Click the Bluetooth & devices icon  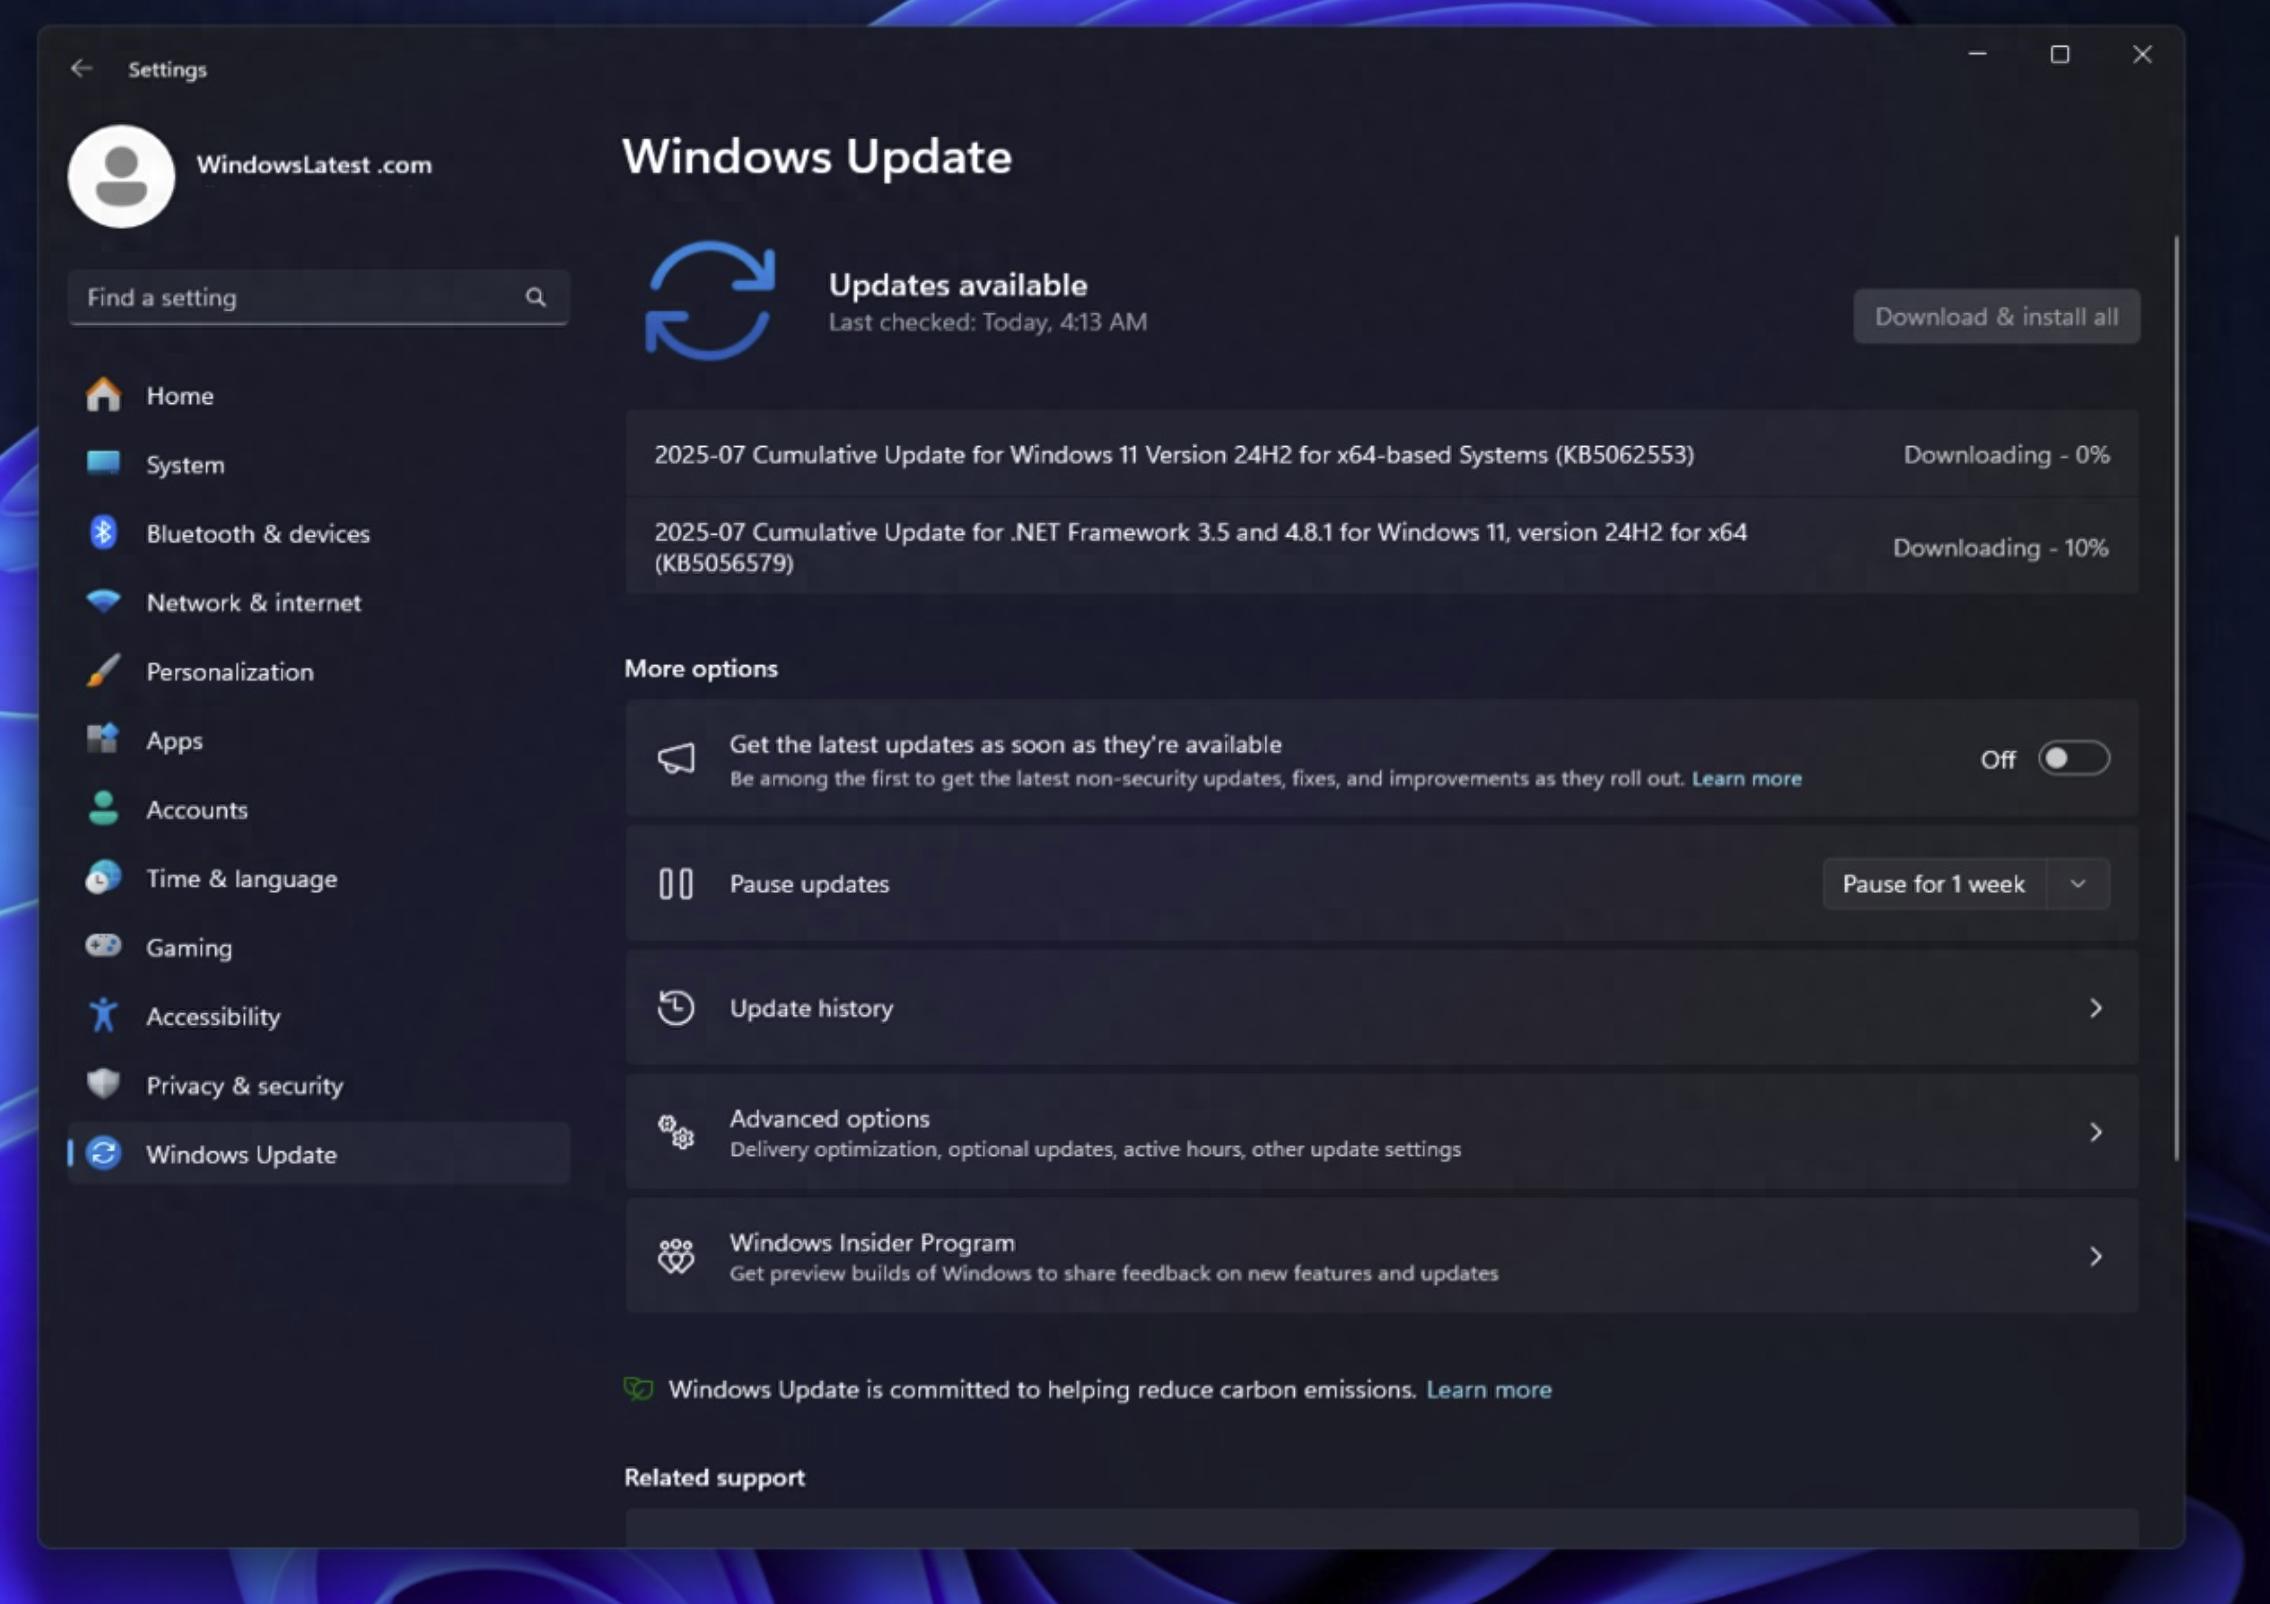[x=103, y=533]
